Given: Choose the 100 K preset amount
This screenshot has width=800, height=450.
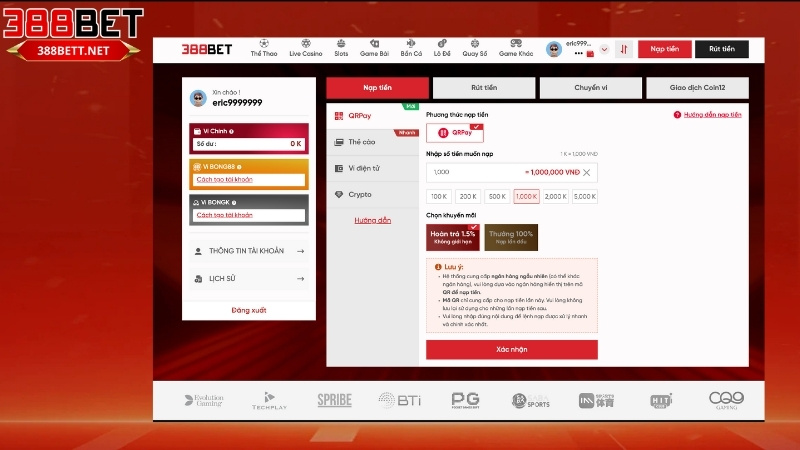Looking at the screenshot, I should pos(439,196).
